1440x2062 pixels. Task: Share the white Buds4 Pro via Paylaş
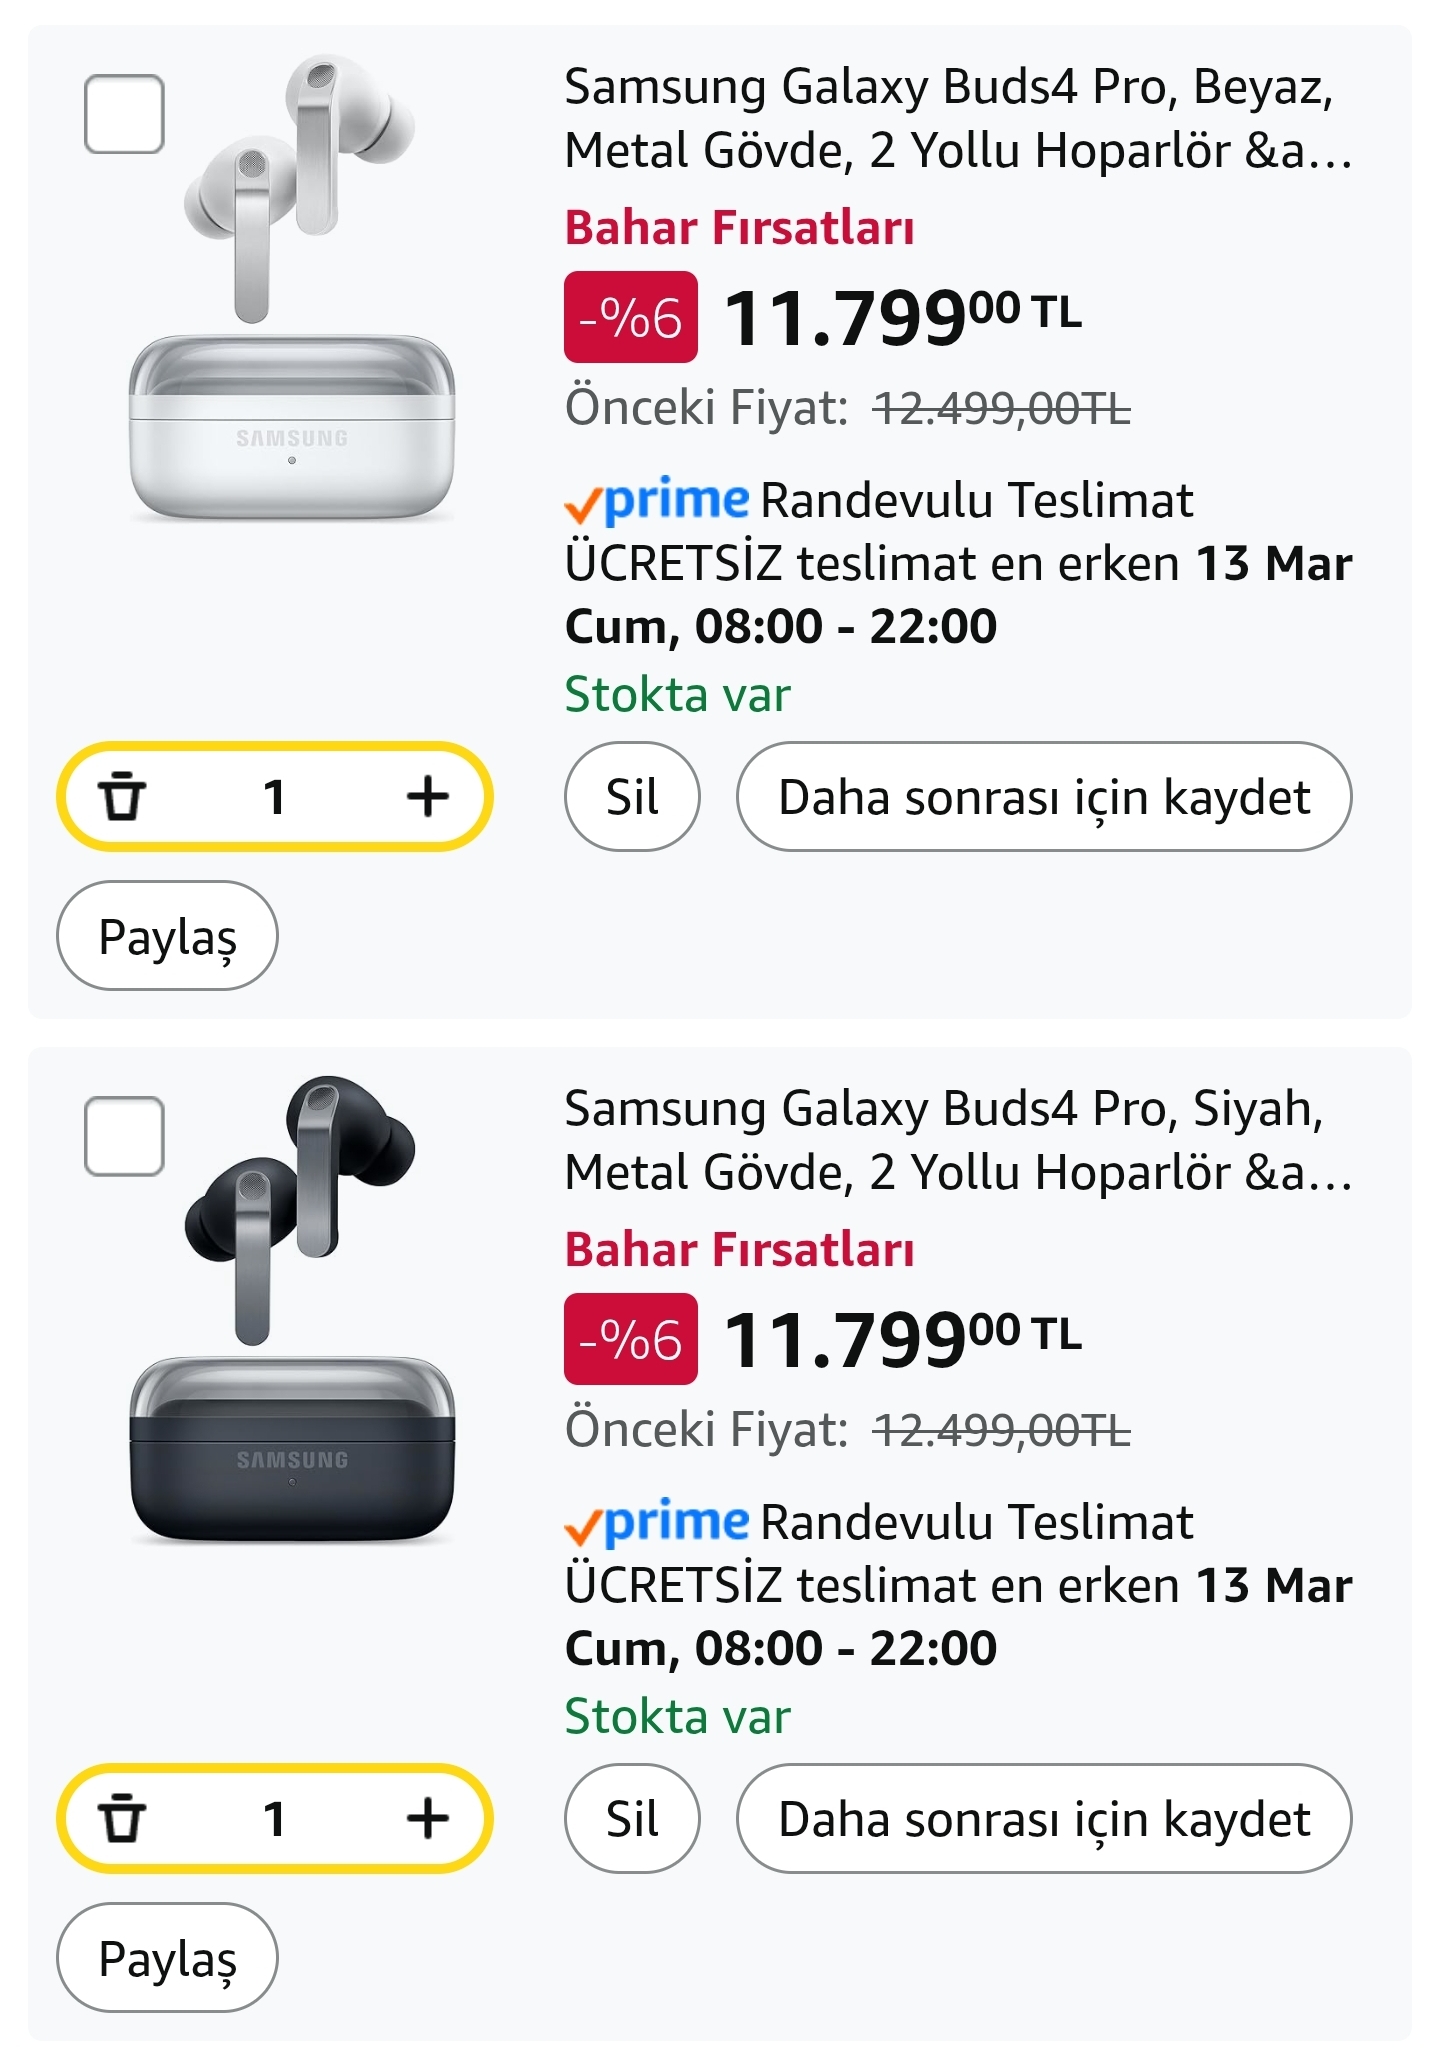[x=167, y=936]
